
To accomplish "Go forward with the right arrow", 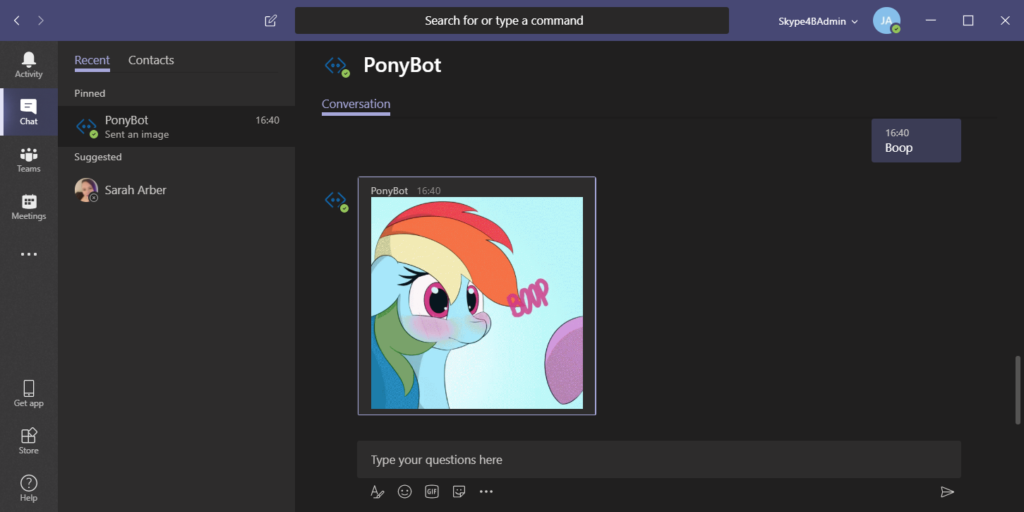I will pos(40,21).
